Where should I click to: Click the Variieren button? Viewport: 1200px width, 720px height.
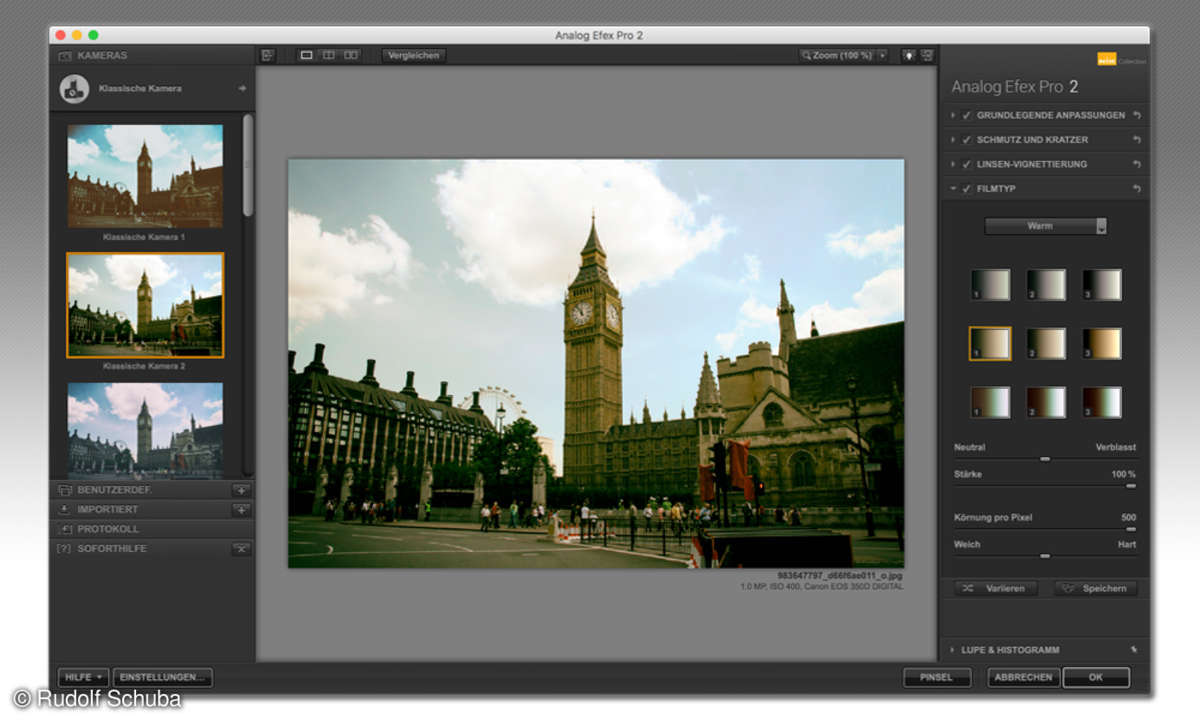[x=996, y=588]
